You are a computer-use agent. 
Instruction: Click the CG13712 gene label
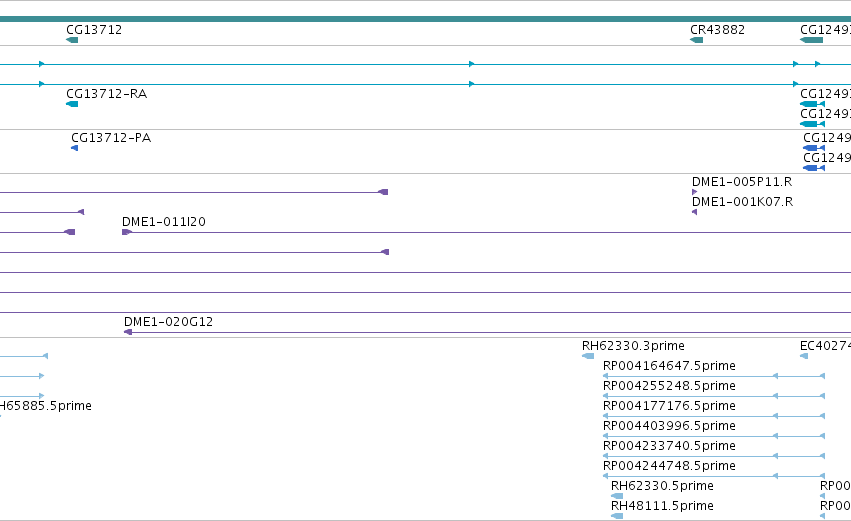(94, 30)
